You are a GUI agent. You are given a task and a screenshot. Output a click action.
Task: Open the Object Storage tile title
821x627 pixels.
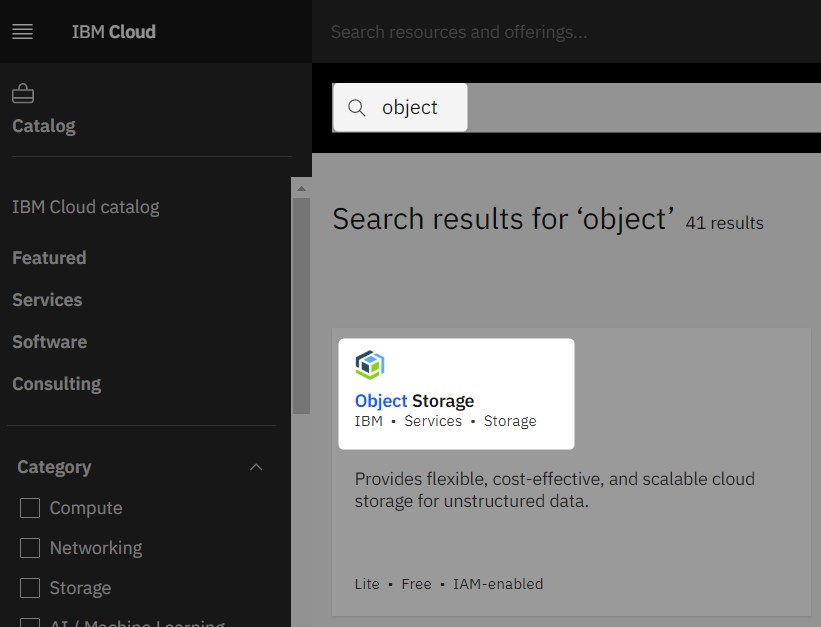coord(414,401)
